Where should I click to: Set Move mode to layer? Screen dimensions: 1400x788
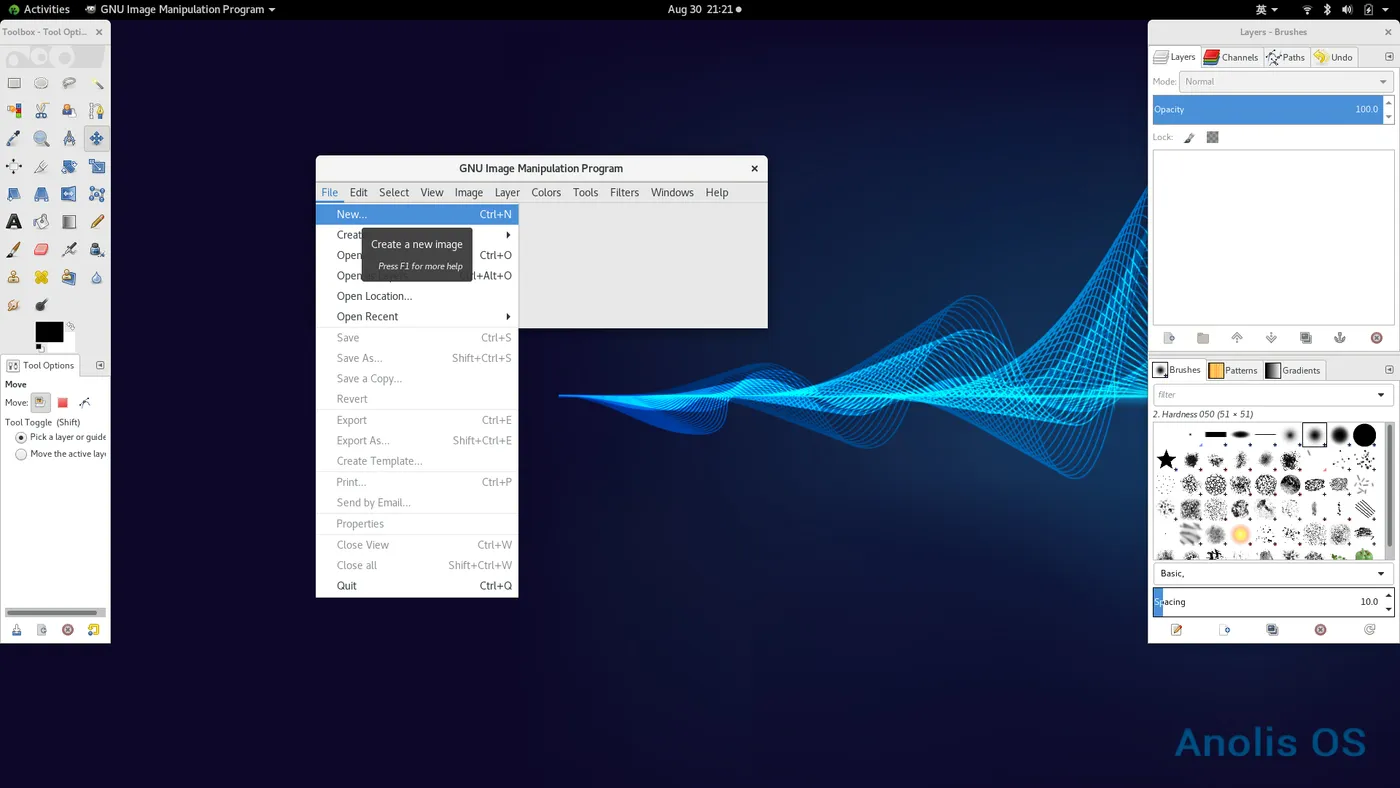pyautogui.click(x=40, y=402)
